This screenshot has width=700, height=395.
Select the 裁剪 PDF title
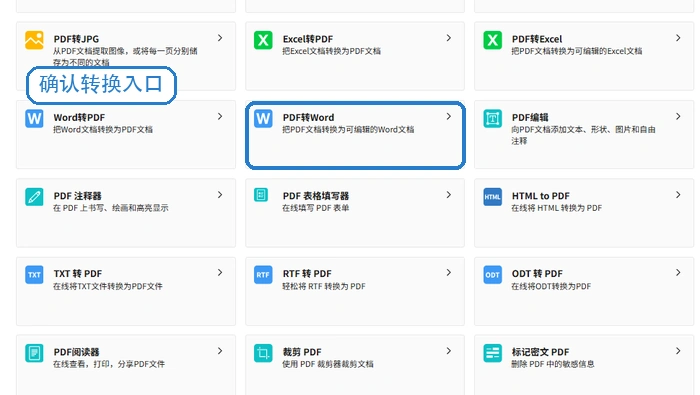(x=302, y=352)
